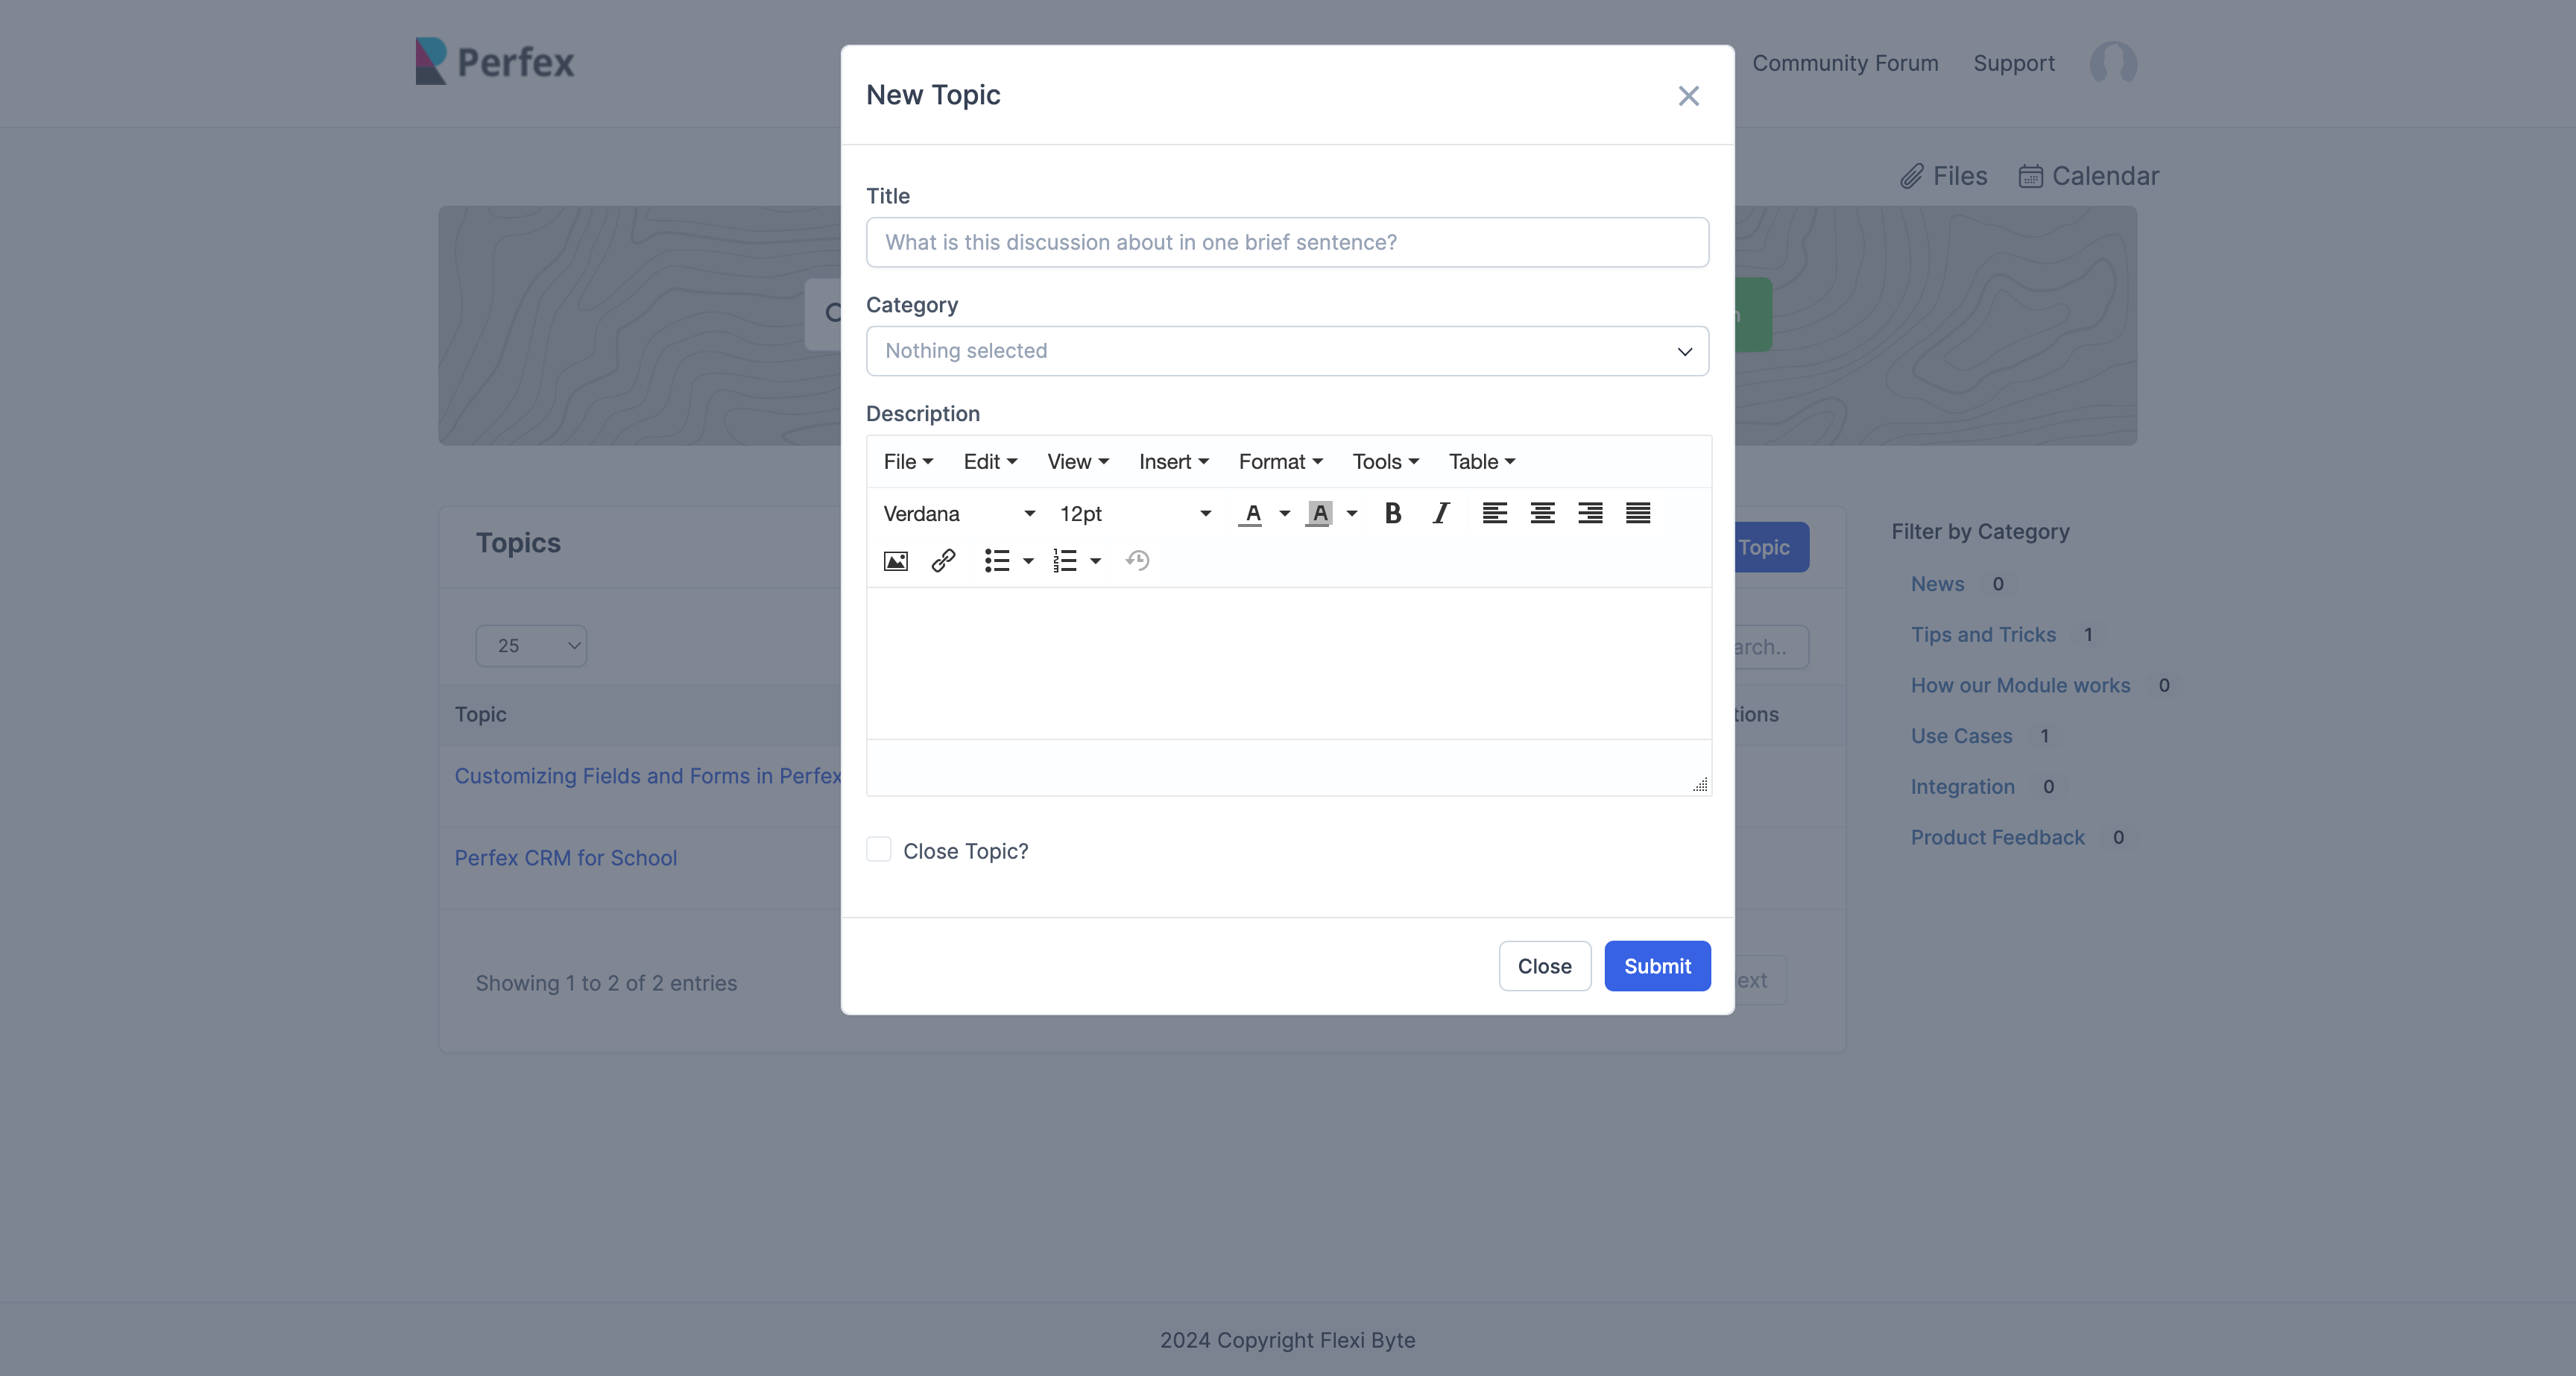The image size is (2576, 1376).
Task: Restore draft in the editor
Action: pyautogui.click(x=1137, y=561)
